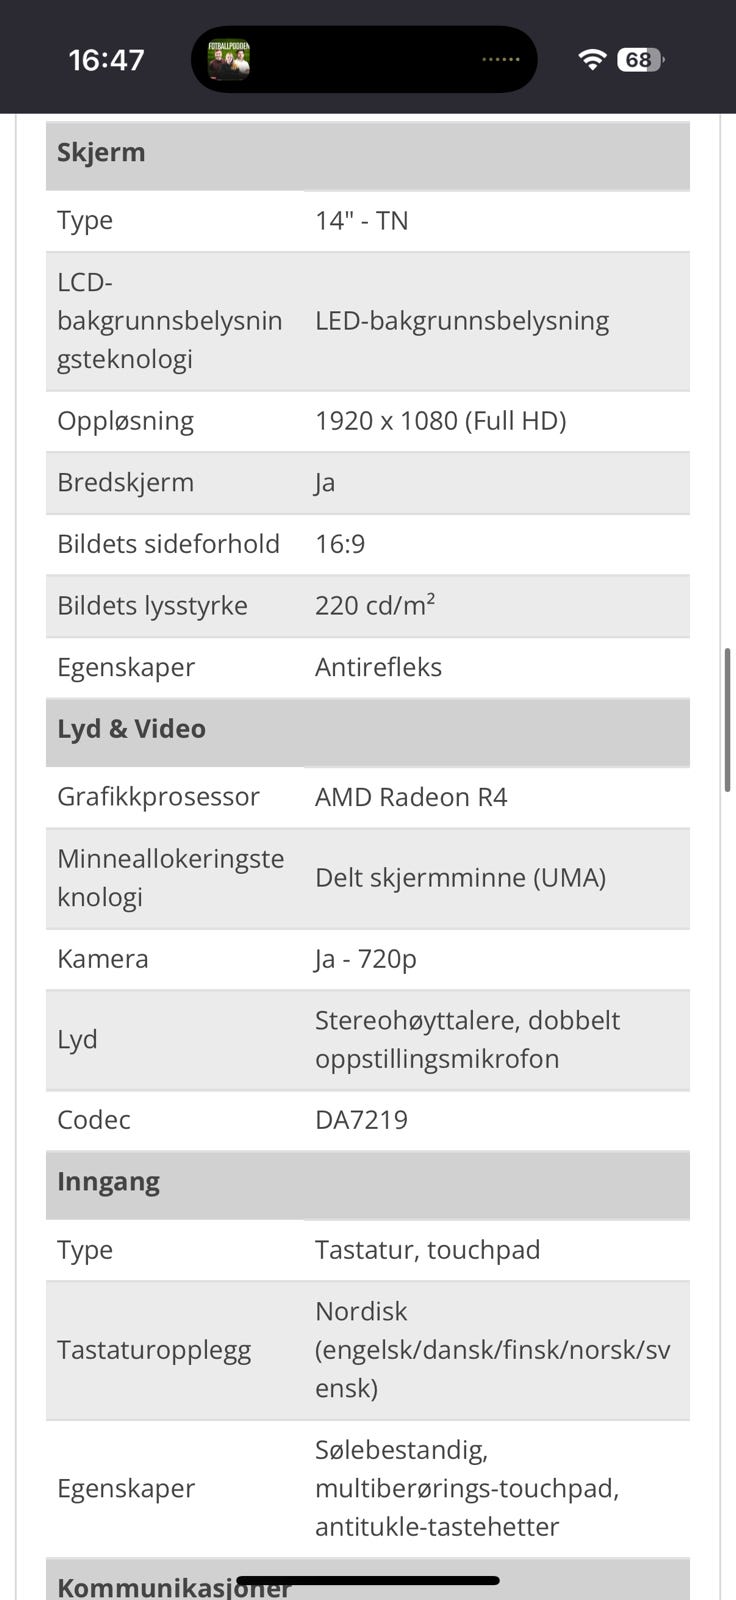This screenshot has width=736, height=1600.
Task: Tap the battery indicator showing 68
Action: (x=640, y=60)
